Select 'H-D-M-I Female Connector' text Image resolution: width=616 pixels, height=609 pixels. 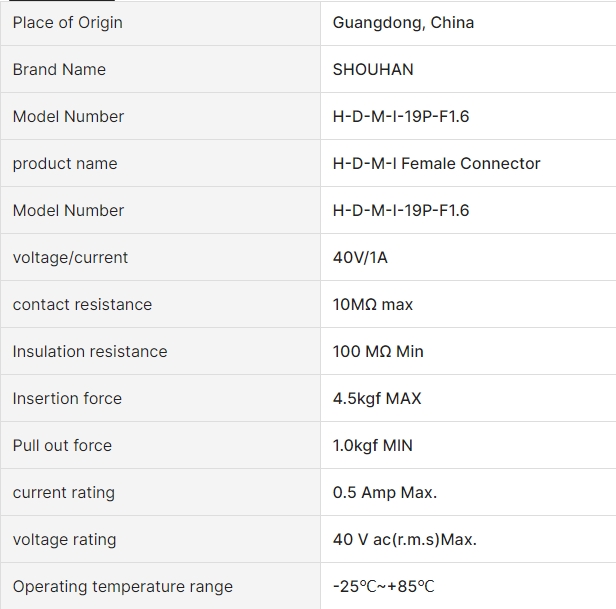coord(436,164)
